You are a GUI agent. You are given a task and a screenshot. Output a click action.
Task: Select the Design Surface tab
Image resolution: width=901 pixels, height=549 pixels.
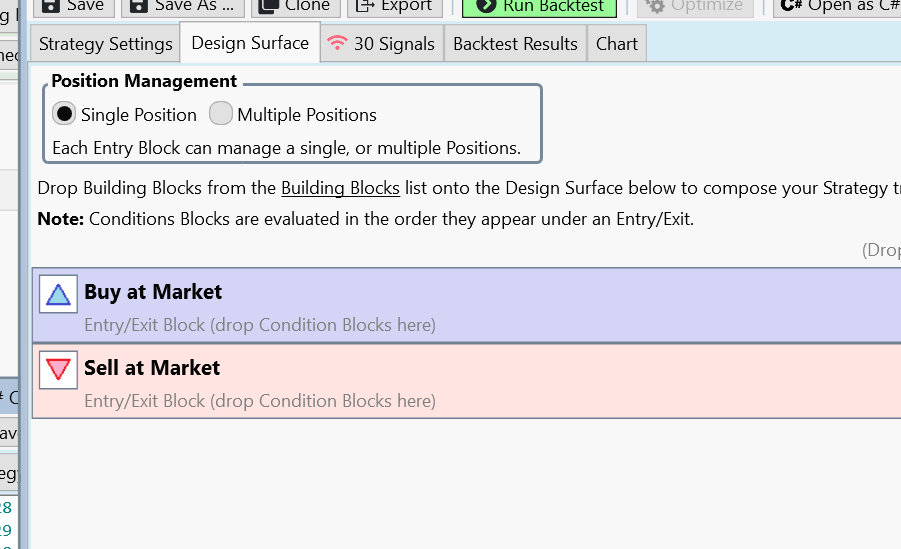point(250,43)
